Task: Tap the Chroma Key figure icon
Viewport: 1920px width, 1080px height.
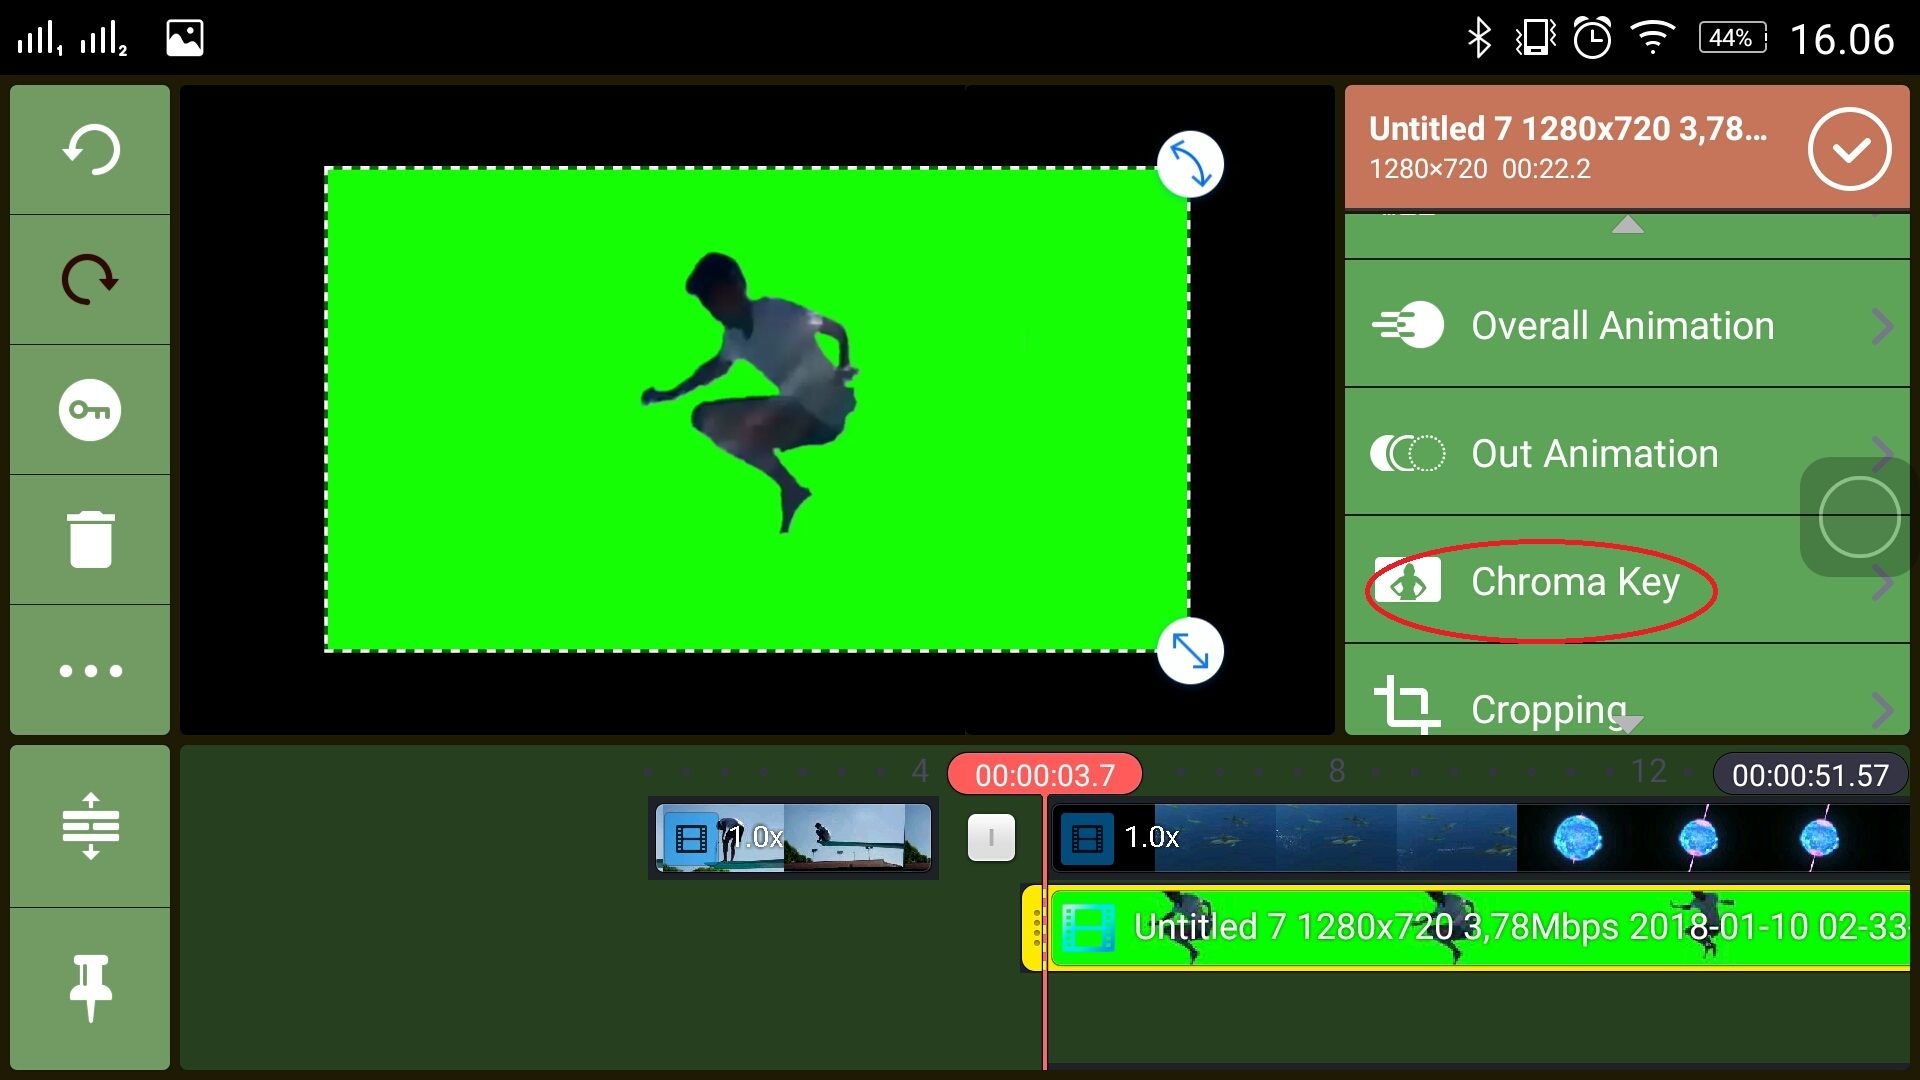Action: (1407, 581)
